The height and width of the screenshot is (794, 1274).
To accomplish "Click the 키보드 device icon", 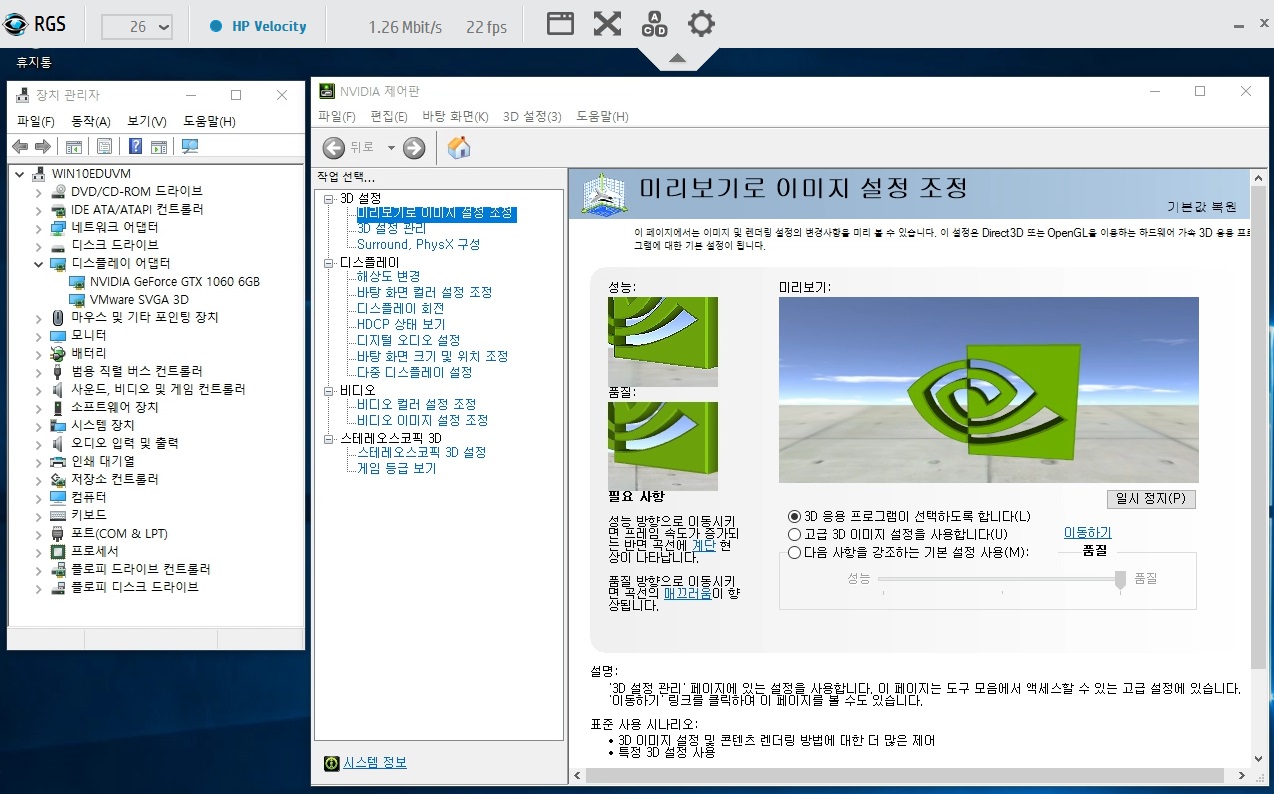I will pyautogui.click(x=58, y=515).
